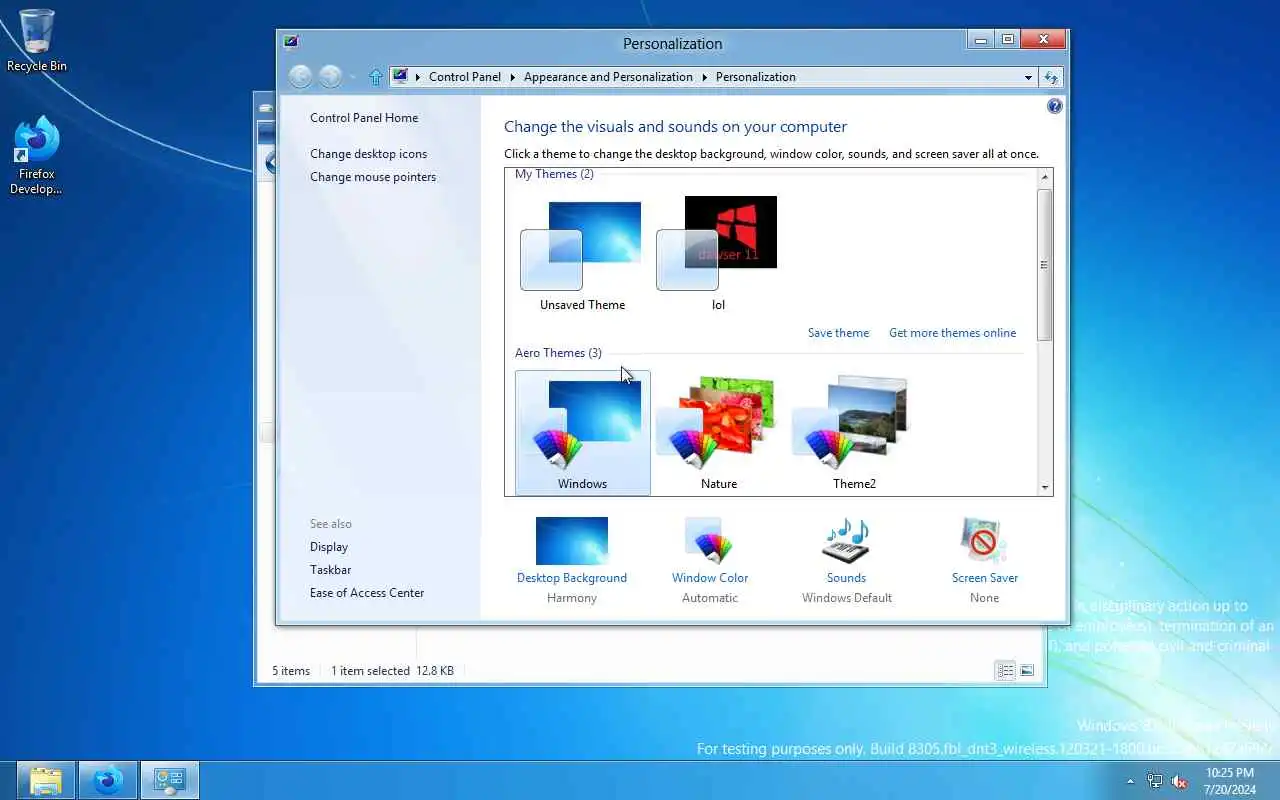Open Firefox from the taskbar
The image size is (1280, 800).
(108, 780)
